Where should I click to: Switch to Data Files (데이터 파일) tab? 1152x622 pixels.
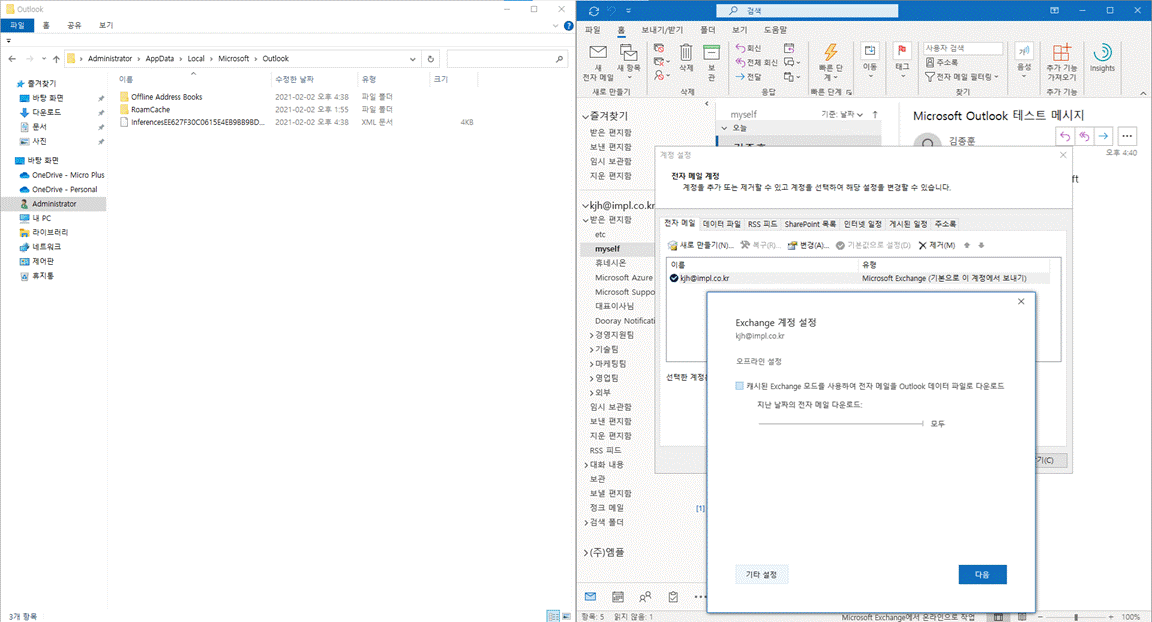[x=721, y=224]
